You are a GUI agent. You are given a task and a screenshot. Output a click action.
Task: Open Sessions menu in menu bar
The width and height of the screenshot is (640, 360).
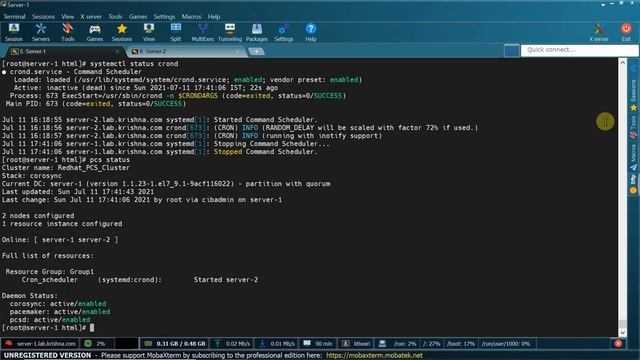[43, 17]
